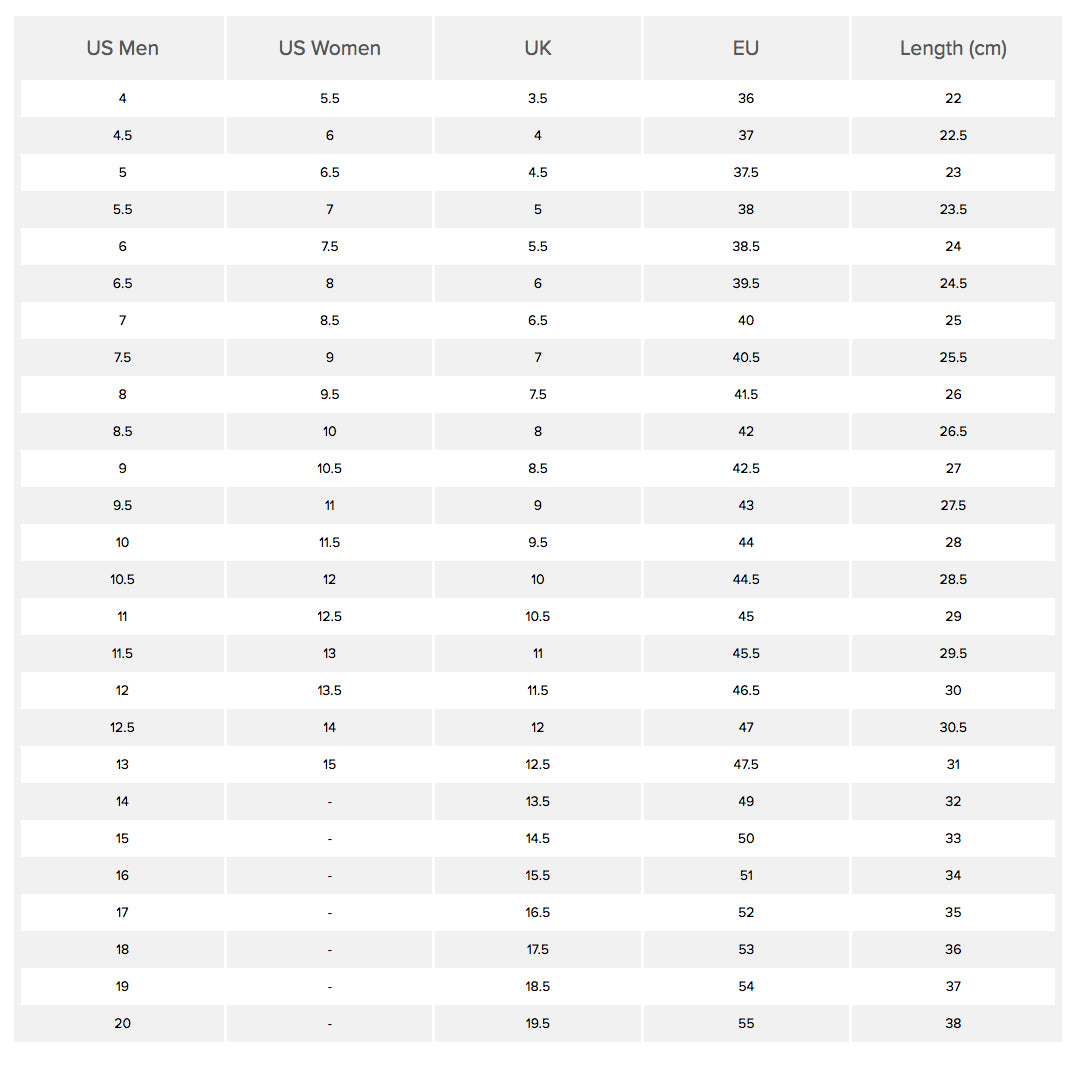The height and width of the screenshot is (1065, 1073).
Task: Click US Men size 16 cell
Action: tap(122, 875)
